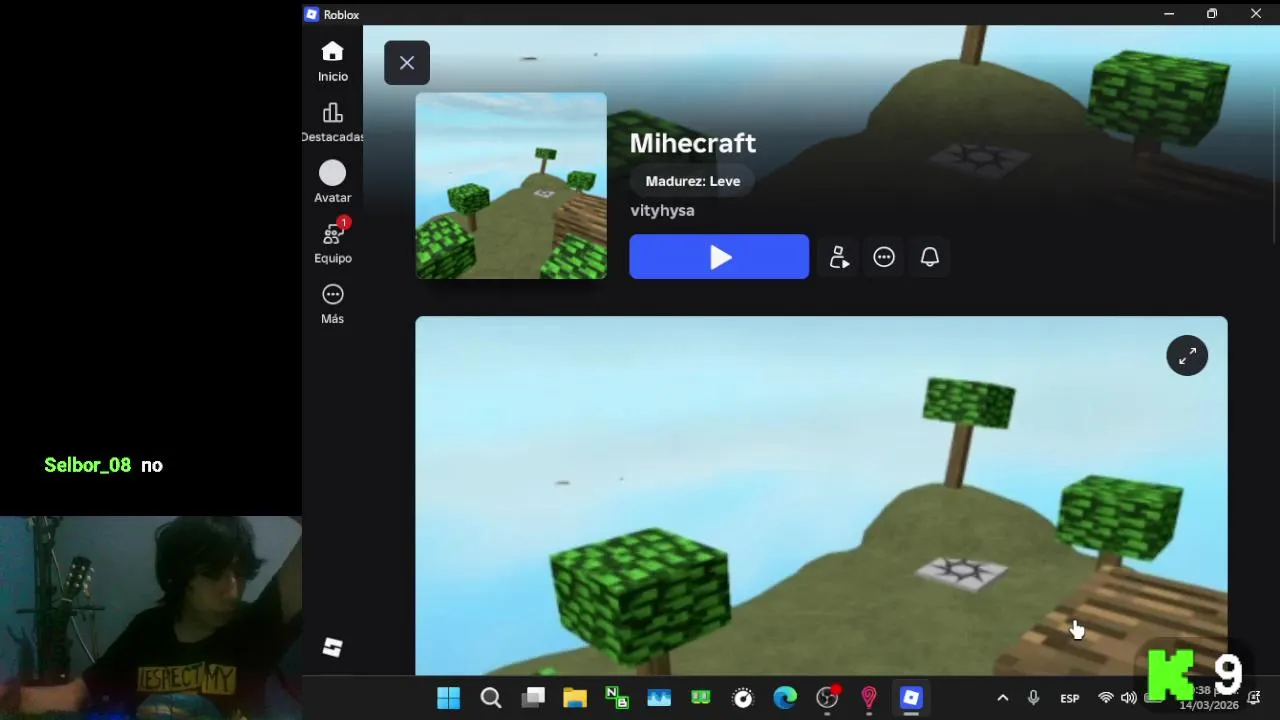Open File Explorer from taskbar
Image resolution: width=1280 pixels, height=720 pixels.
coord(575,698)
